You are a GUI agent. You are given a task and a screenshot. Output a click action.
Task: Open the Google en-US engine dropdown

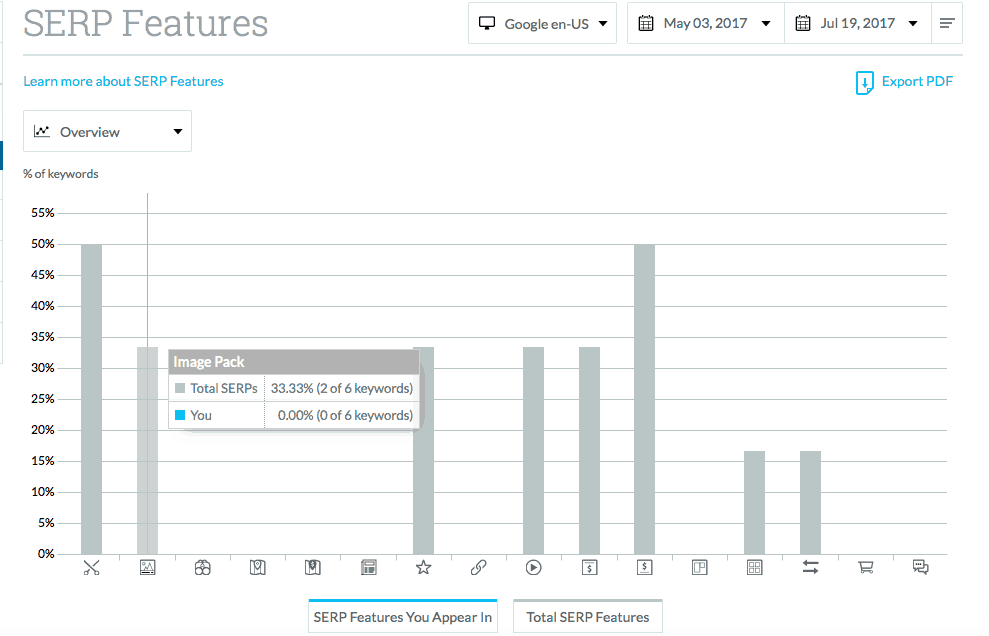point(542,23)
